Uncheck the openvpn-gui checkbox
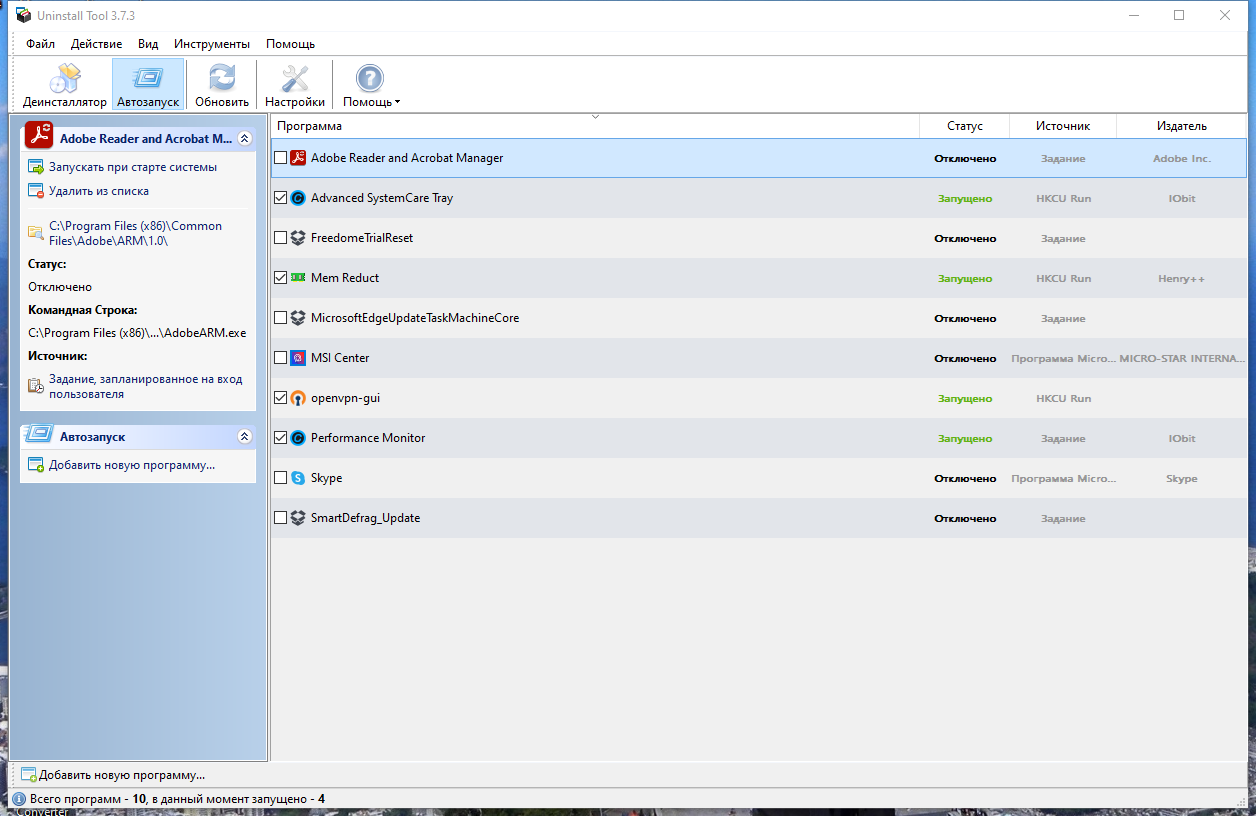Image resolution: width=1256 pixels, height=816 pixels. click(x=280, y=398)
